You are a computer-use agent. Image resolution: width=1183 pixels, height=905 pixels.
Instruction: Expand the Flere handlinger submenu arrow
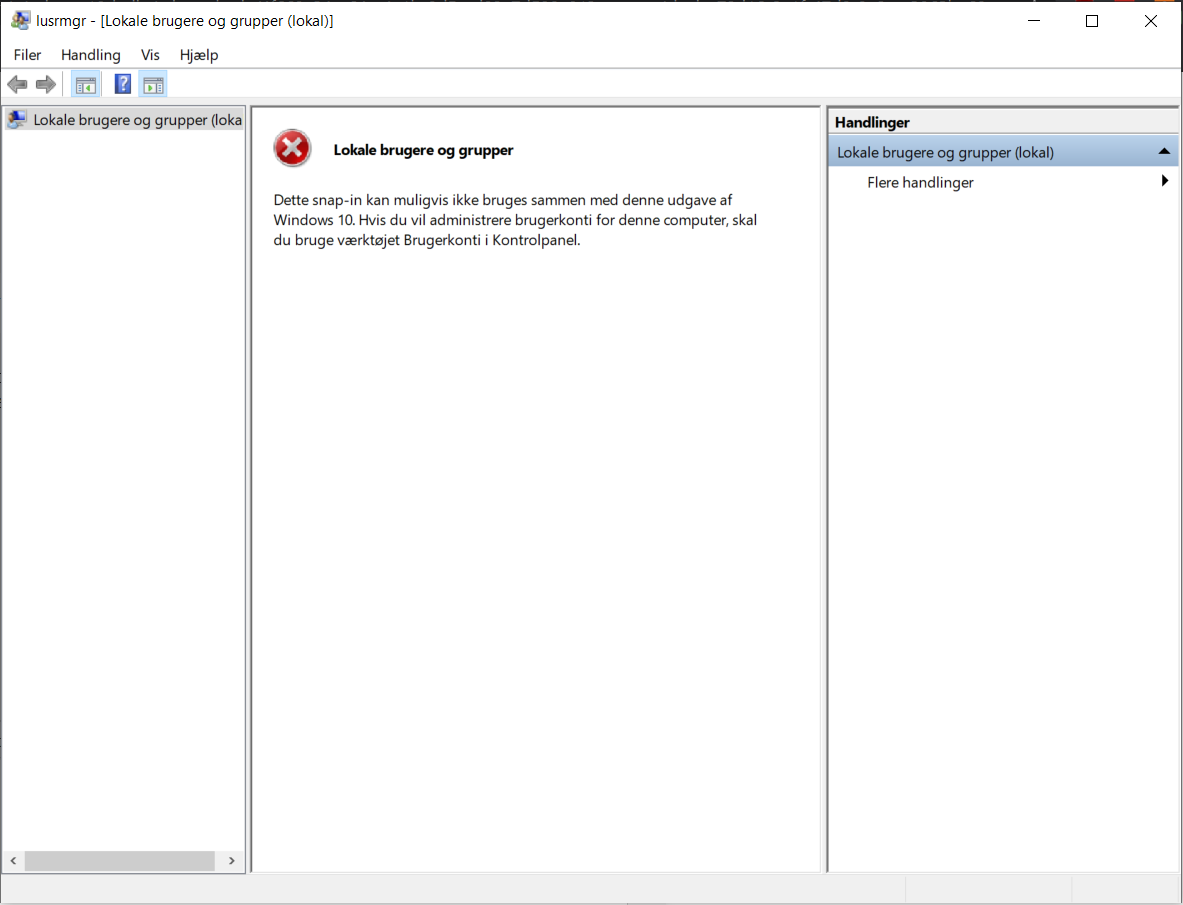coord(1165,181)
